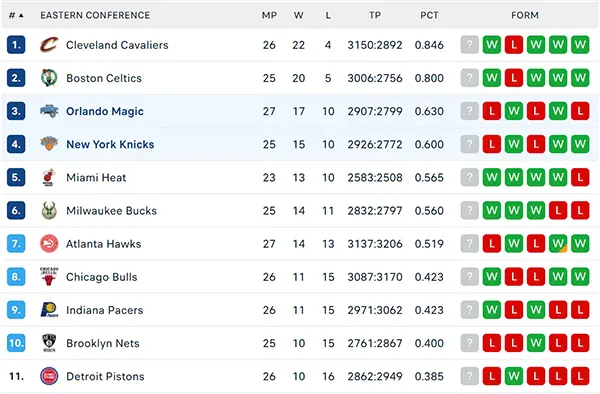Click the Cleveland Cavaliers team logo
The width and height of the screenshot is (600, 394).
[49, 45]
